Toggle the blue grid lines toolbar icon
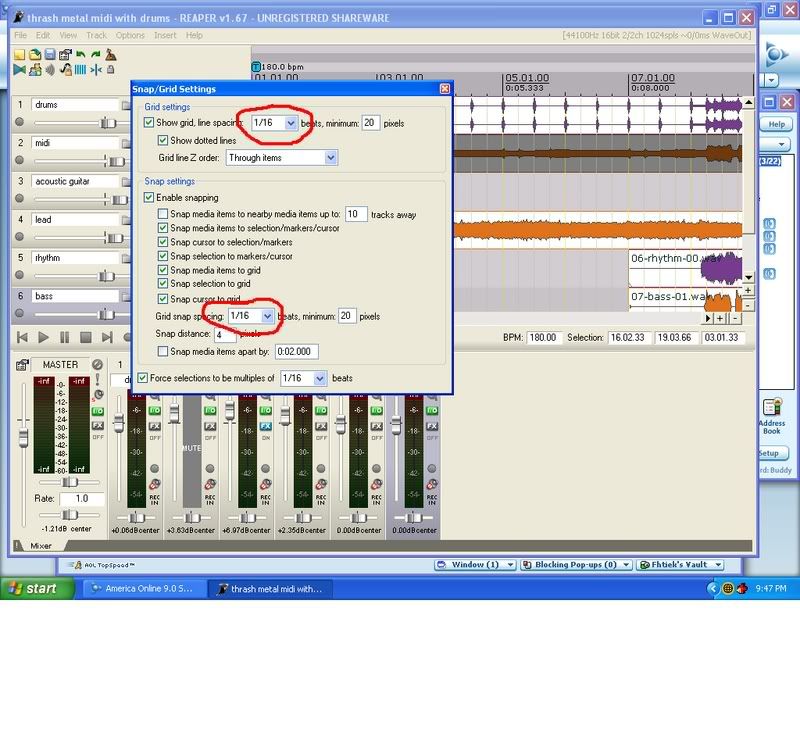The height and width of the screenshot is (729, 800). tap(81, 69)
